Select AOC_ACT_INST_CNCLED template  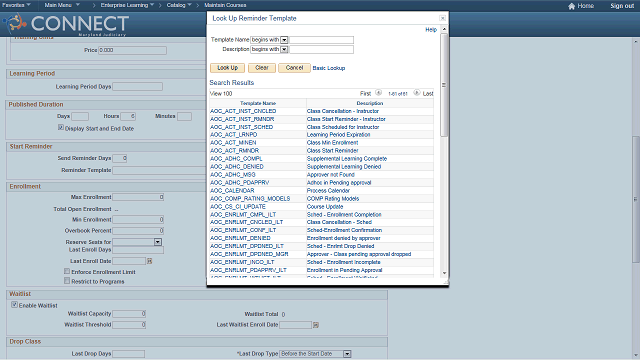pyautogui.click(x=243, y=111)
